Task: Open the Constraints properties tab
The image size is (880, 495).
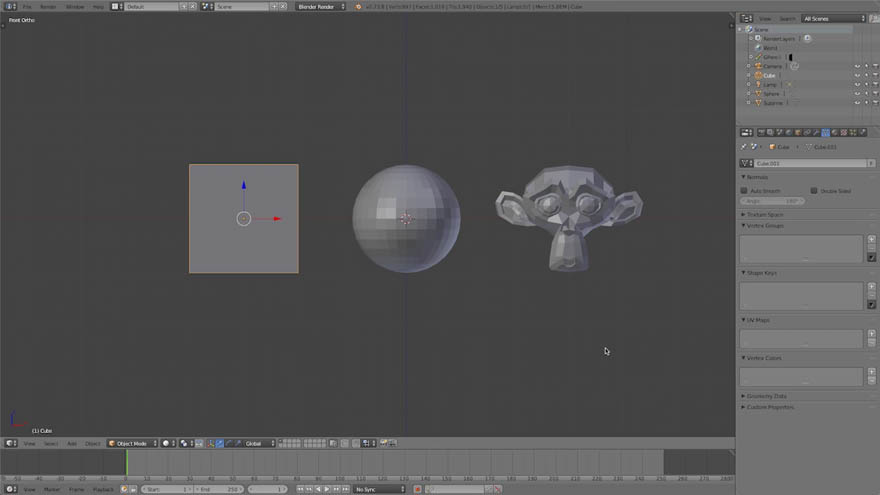Action: [807, 132]
